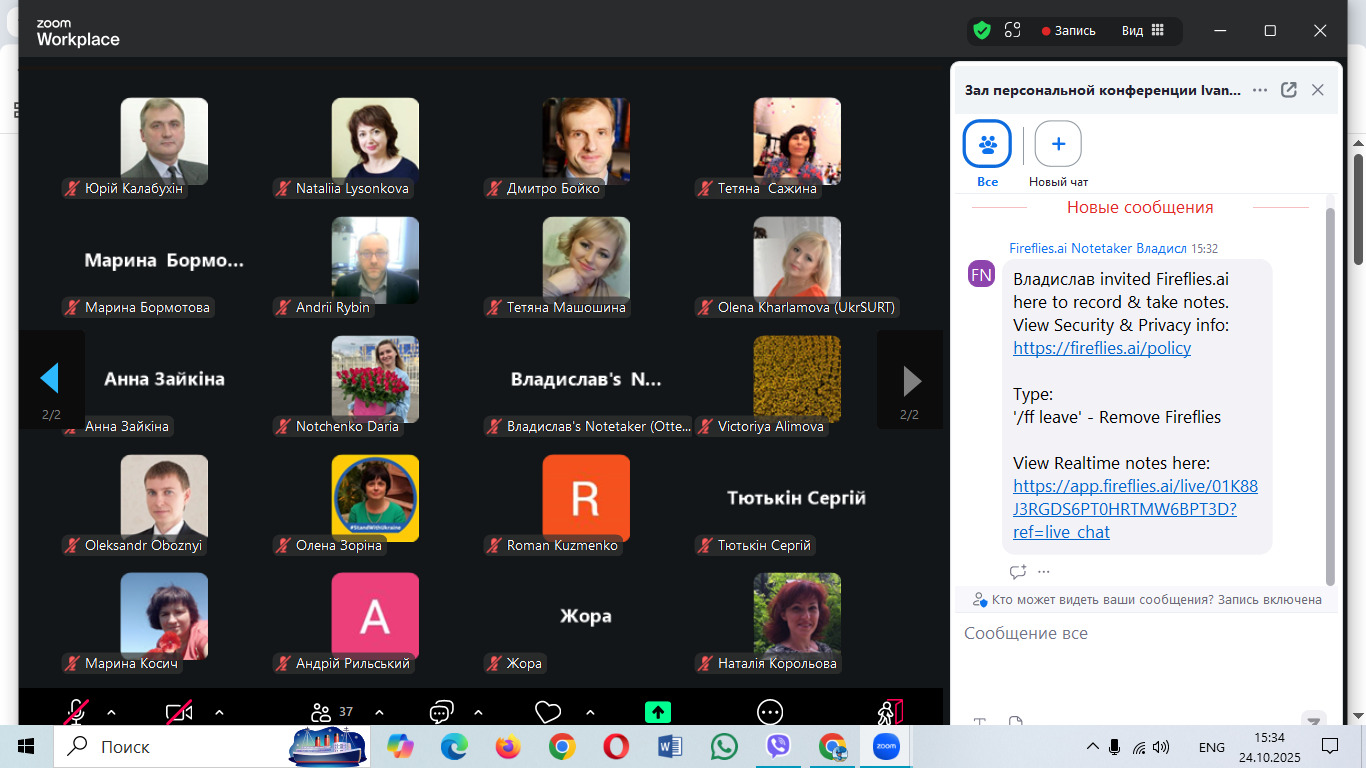Click the Сообщение все message input field
The height and width of the screenshot is (768, 1366).
pyautogui.click(x=1130, y=634)
